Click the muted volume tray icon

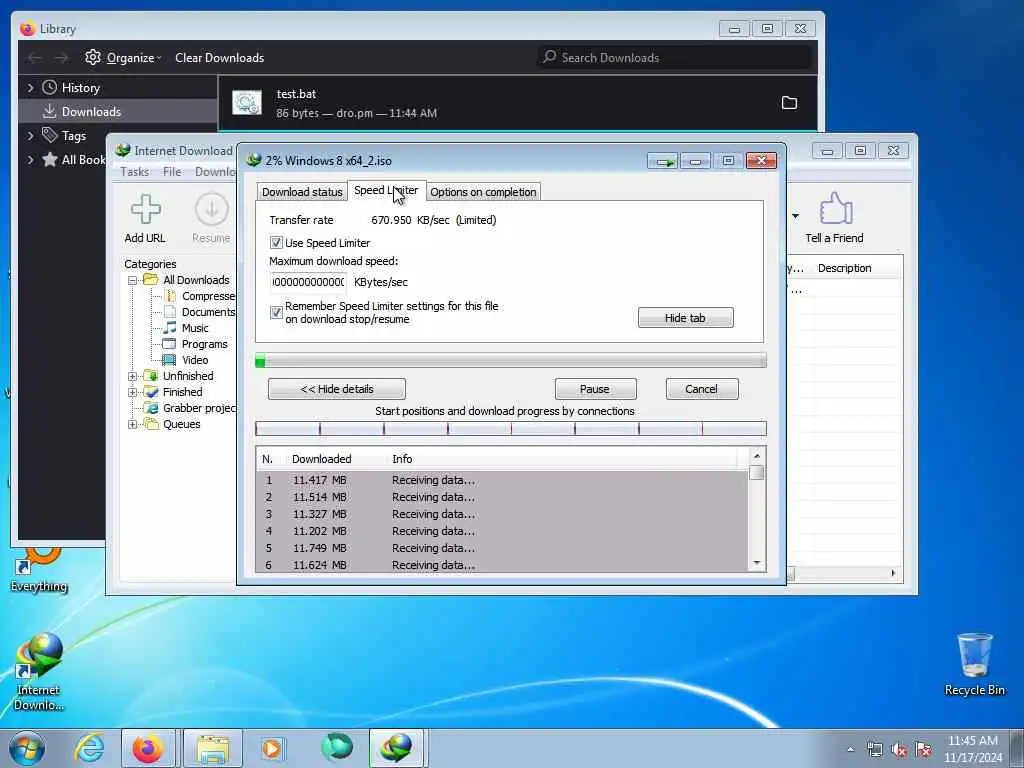click(899, 750)
